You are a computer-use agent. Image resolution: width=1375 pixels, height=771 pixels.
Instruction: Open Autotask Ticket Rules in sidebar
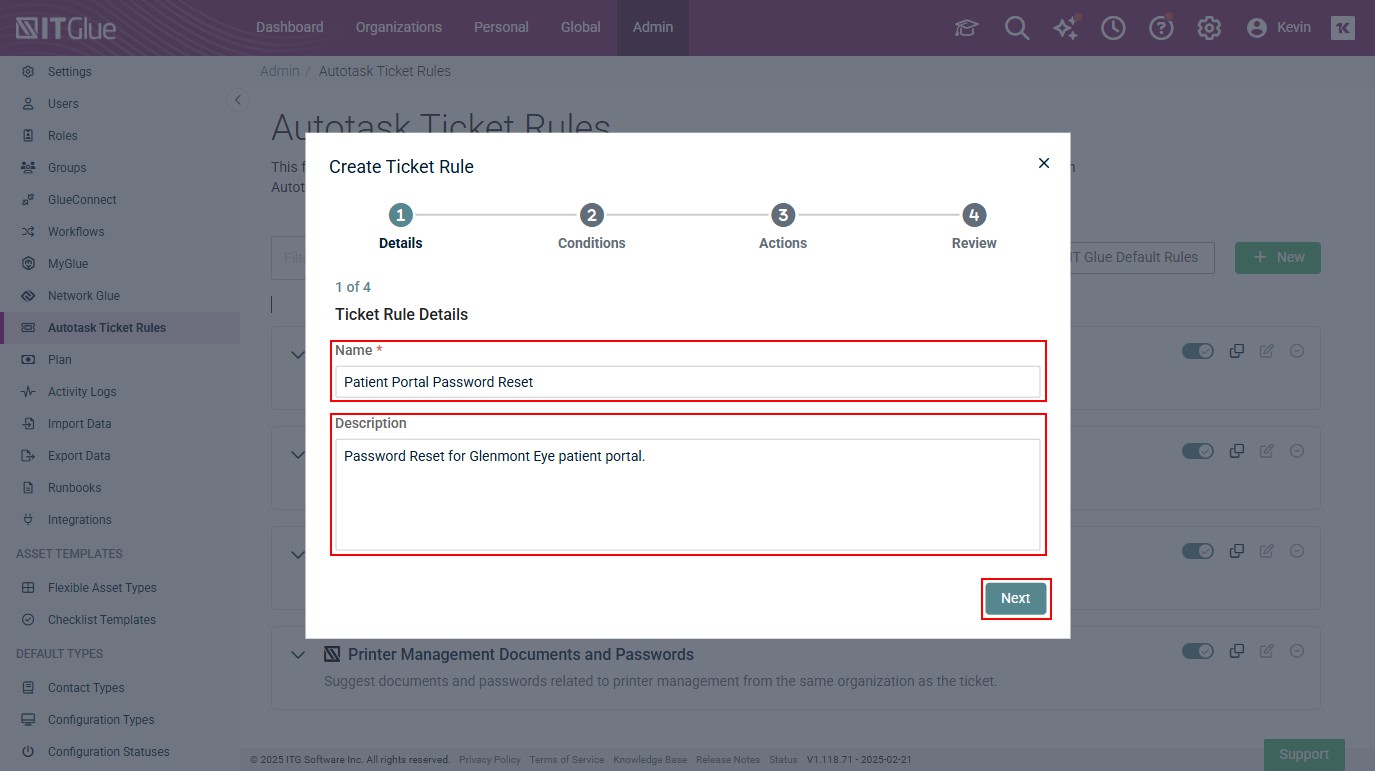(x=120, y=328)
